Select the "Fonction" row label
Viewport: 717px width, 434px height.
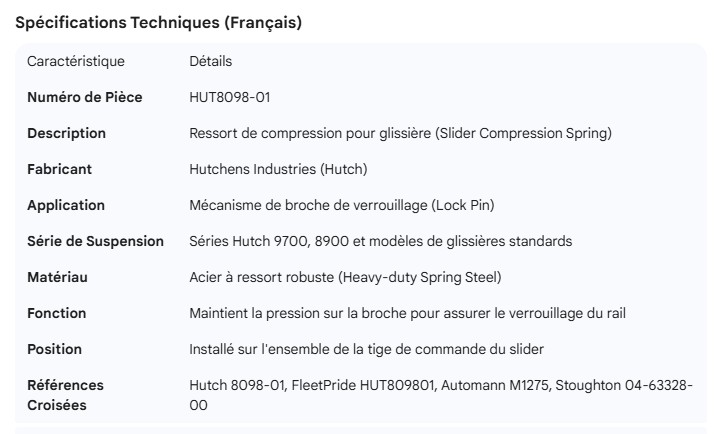pyautogui.click(x=57, y=314)
